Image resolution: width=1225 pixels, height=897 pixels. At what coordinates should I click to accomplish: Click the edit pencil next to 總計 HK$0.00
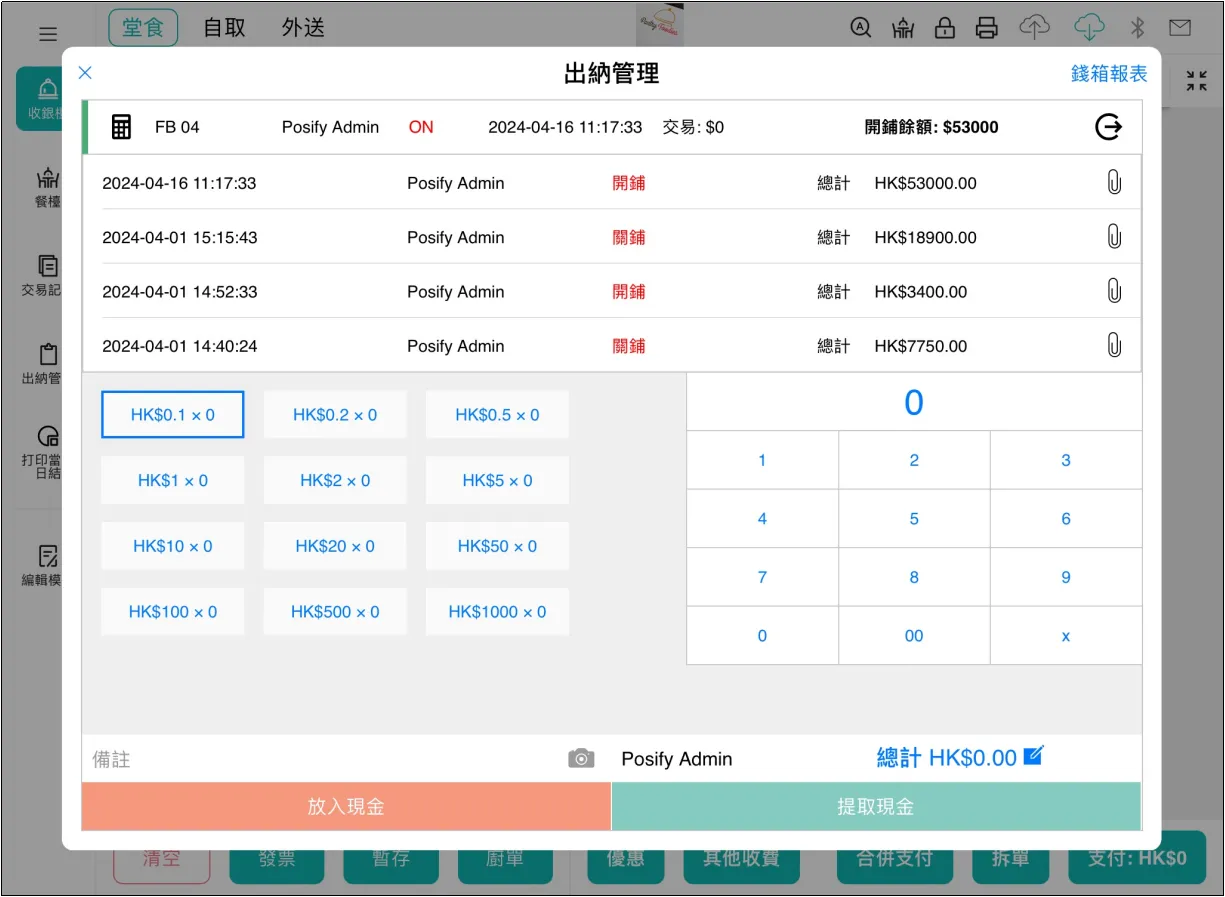(x=1034, y=756)
